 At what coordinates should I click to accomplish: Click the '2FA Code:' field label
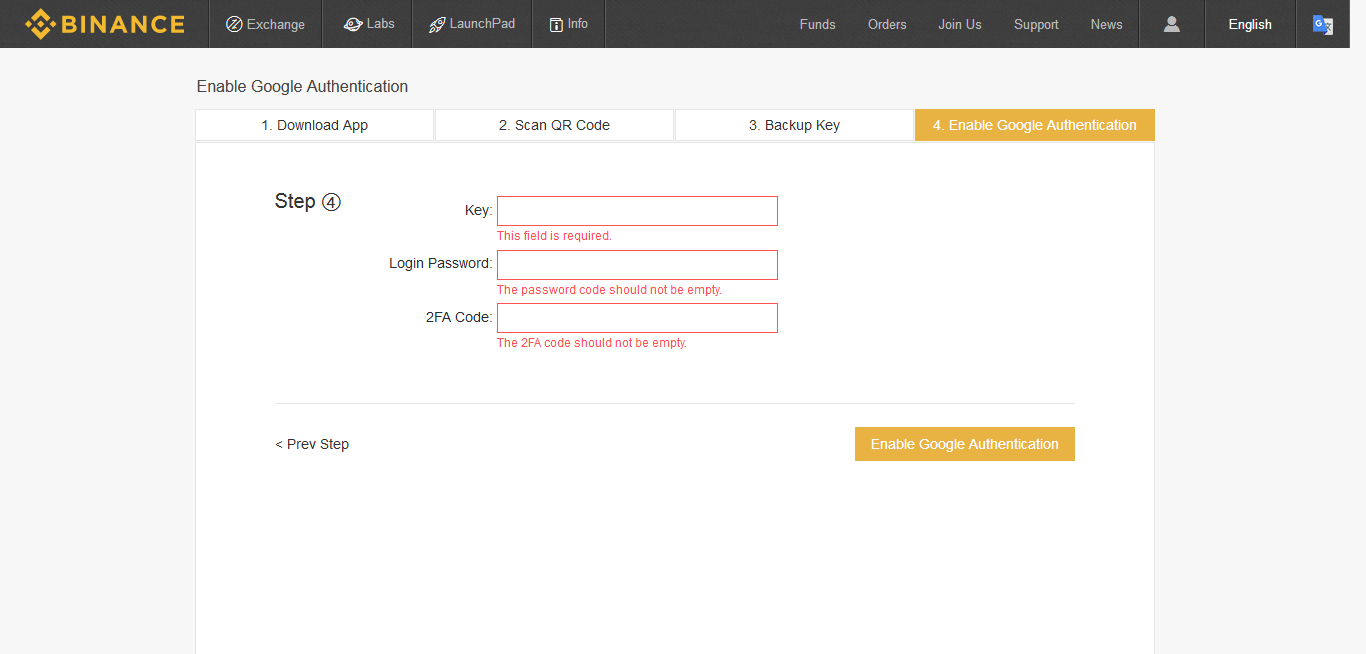459,317
